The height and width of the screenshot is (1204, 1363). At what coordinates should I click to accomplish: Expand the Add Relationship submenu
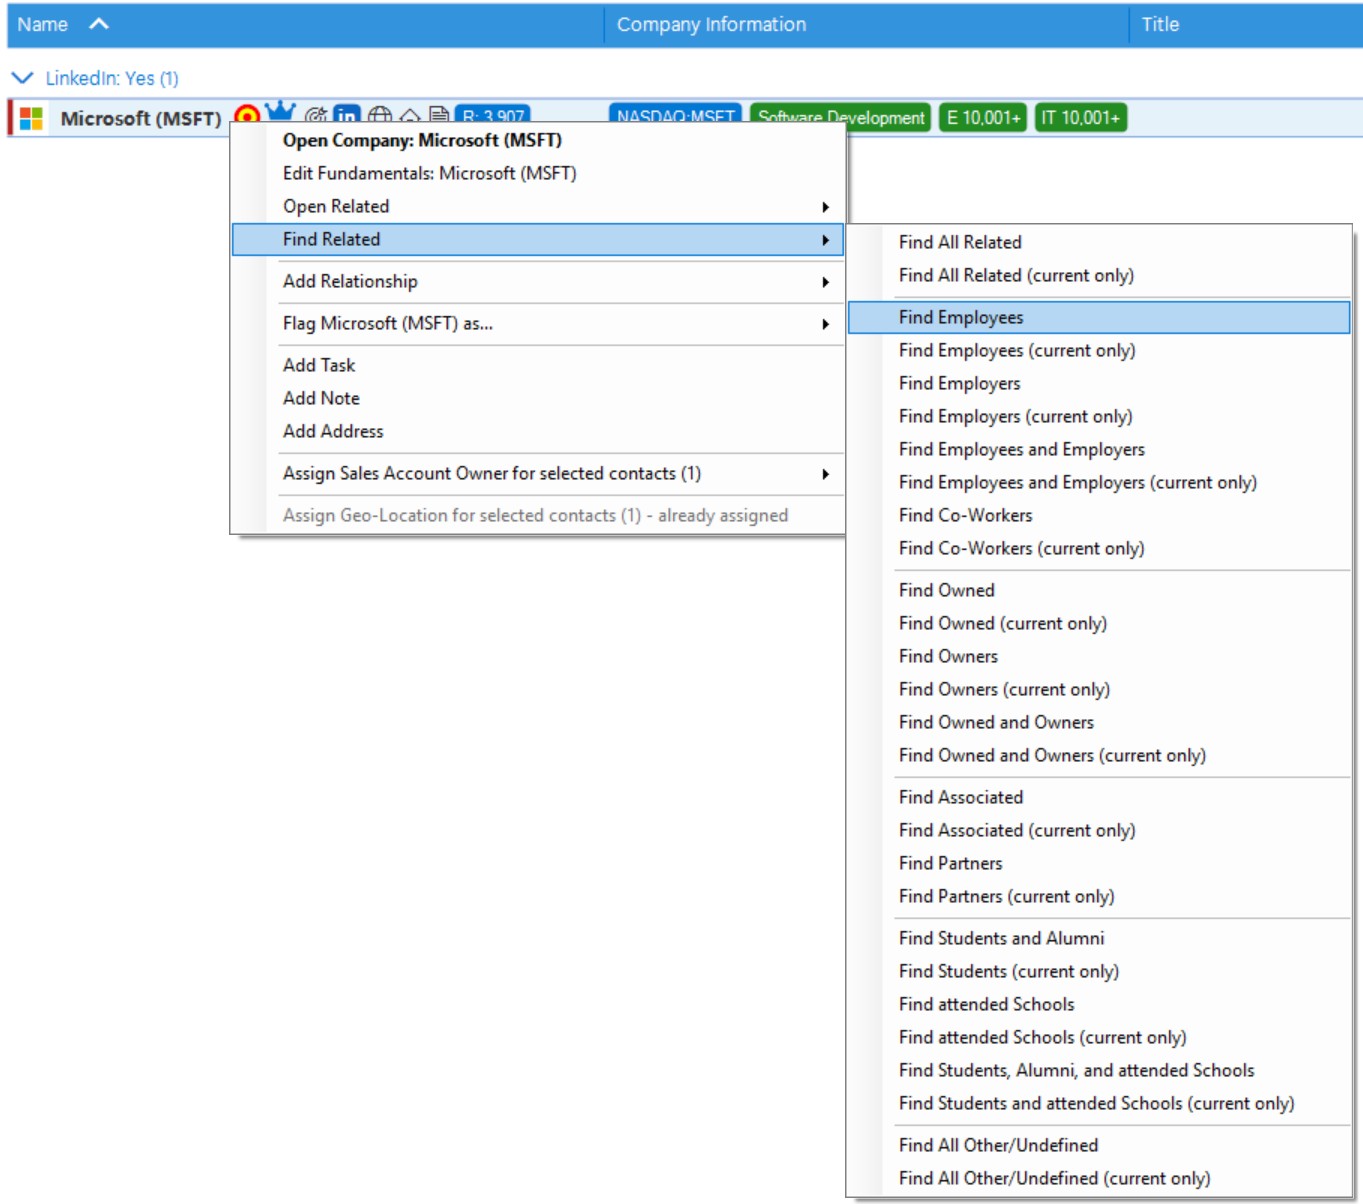(538, 281)
